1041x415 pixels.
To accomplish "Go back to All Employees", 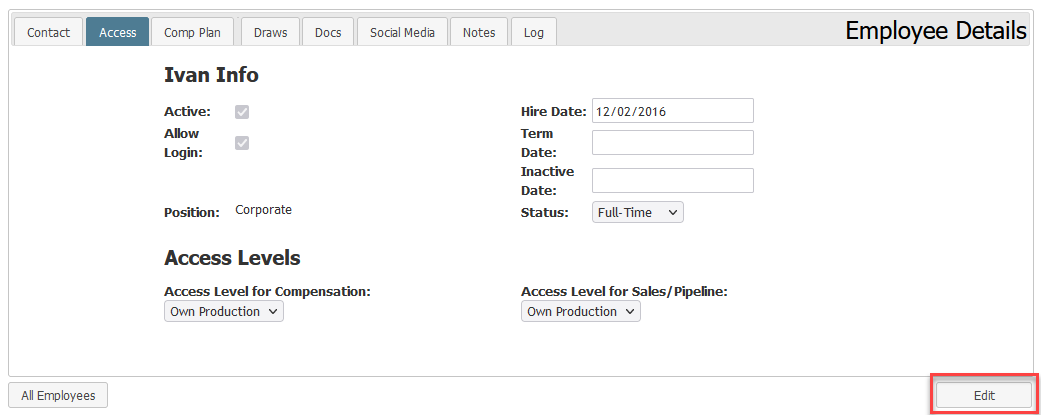I will (58, 395).
